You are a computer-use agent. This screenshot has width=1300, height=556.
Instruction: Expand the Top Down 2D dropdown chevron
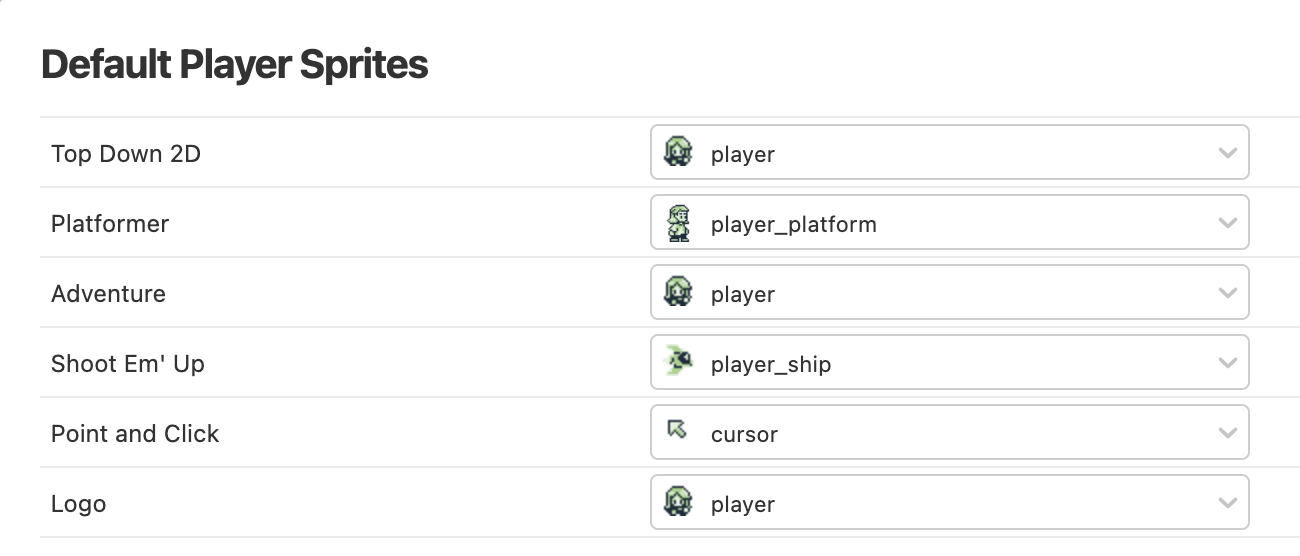pos(1228,153)
